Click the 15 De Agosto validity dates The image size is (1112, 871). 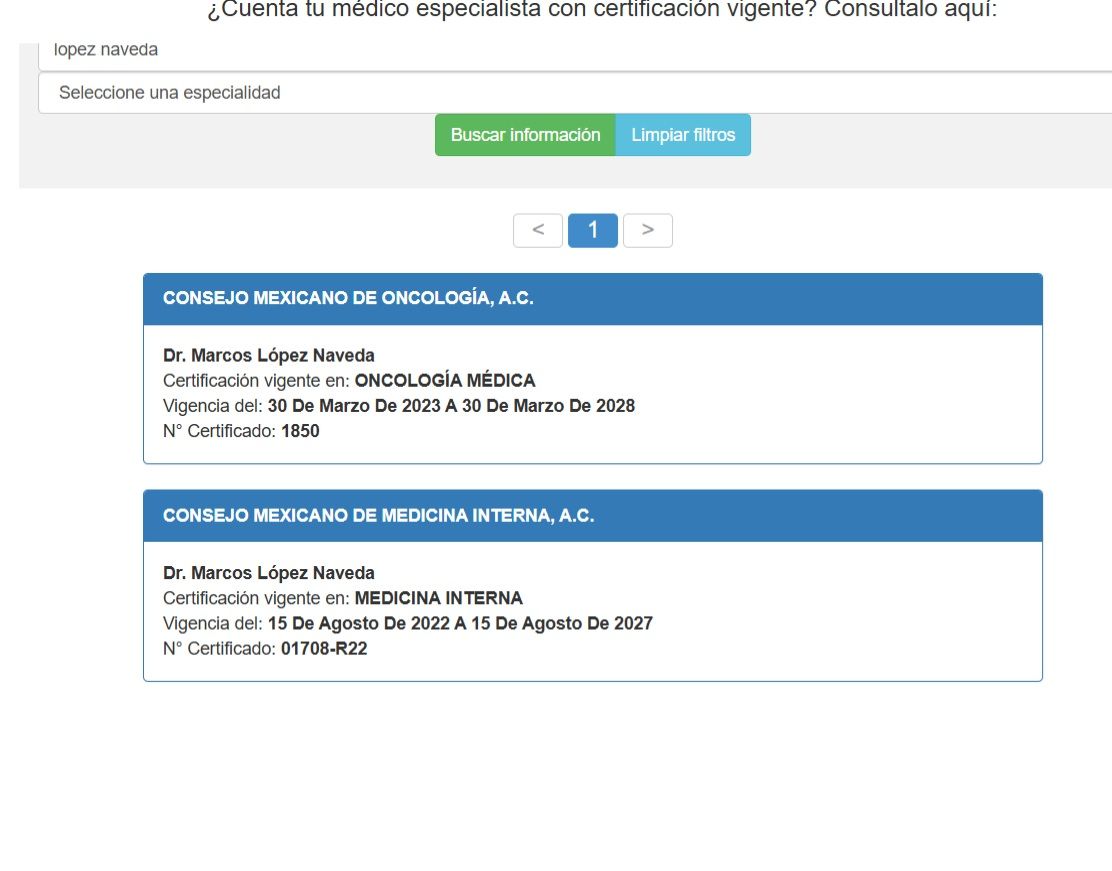(x=460, y=623)
